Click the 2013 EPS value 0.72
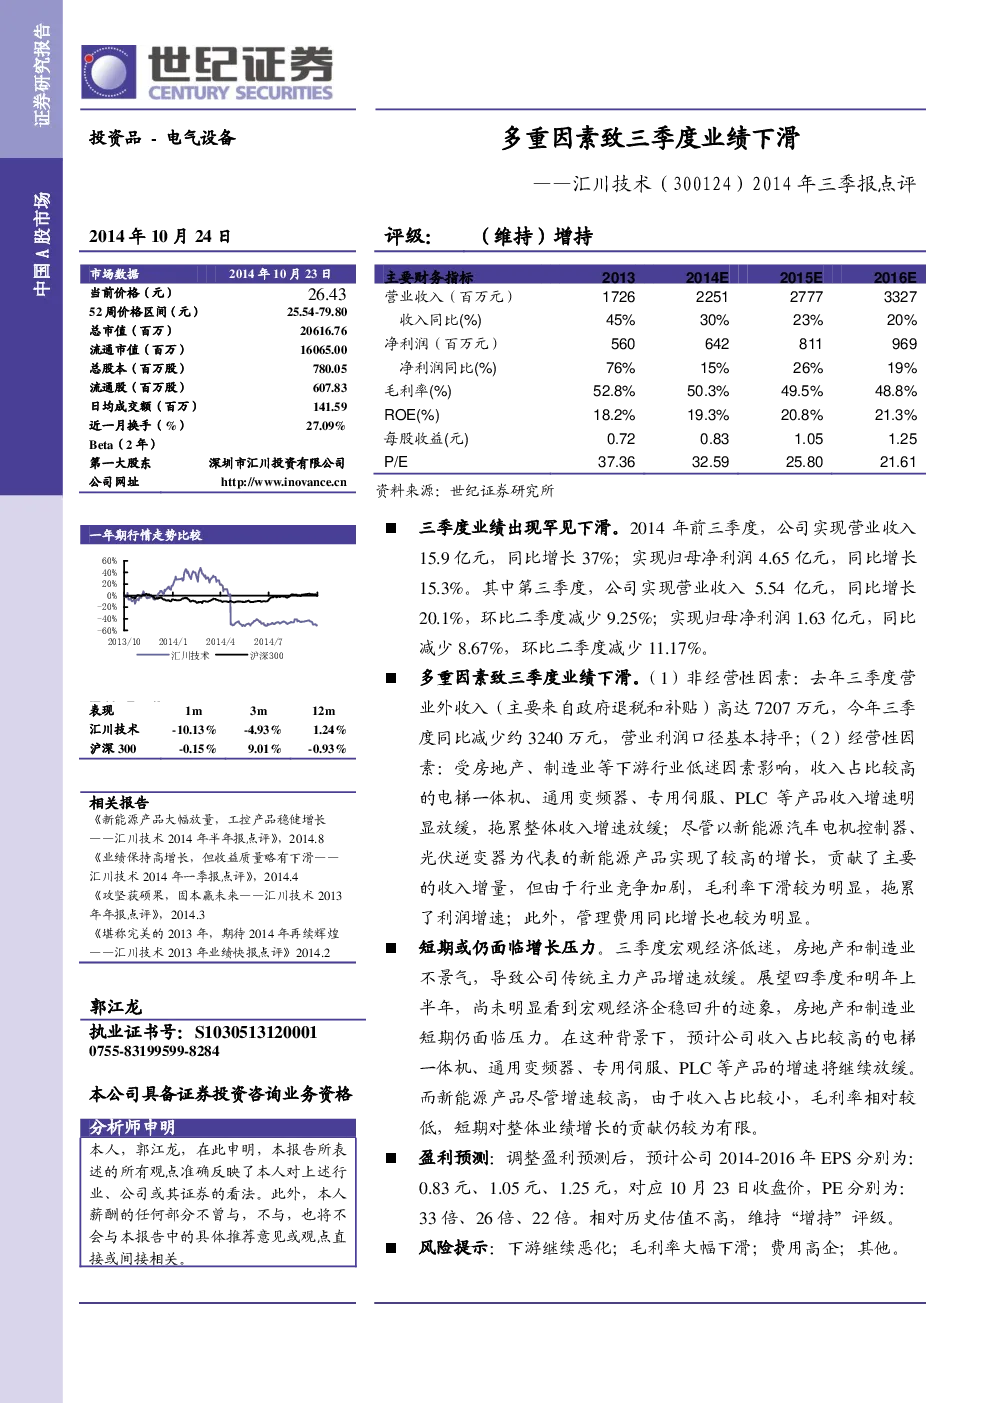 click(x=621, y=439)
